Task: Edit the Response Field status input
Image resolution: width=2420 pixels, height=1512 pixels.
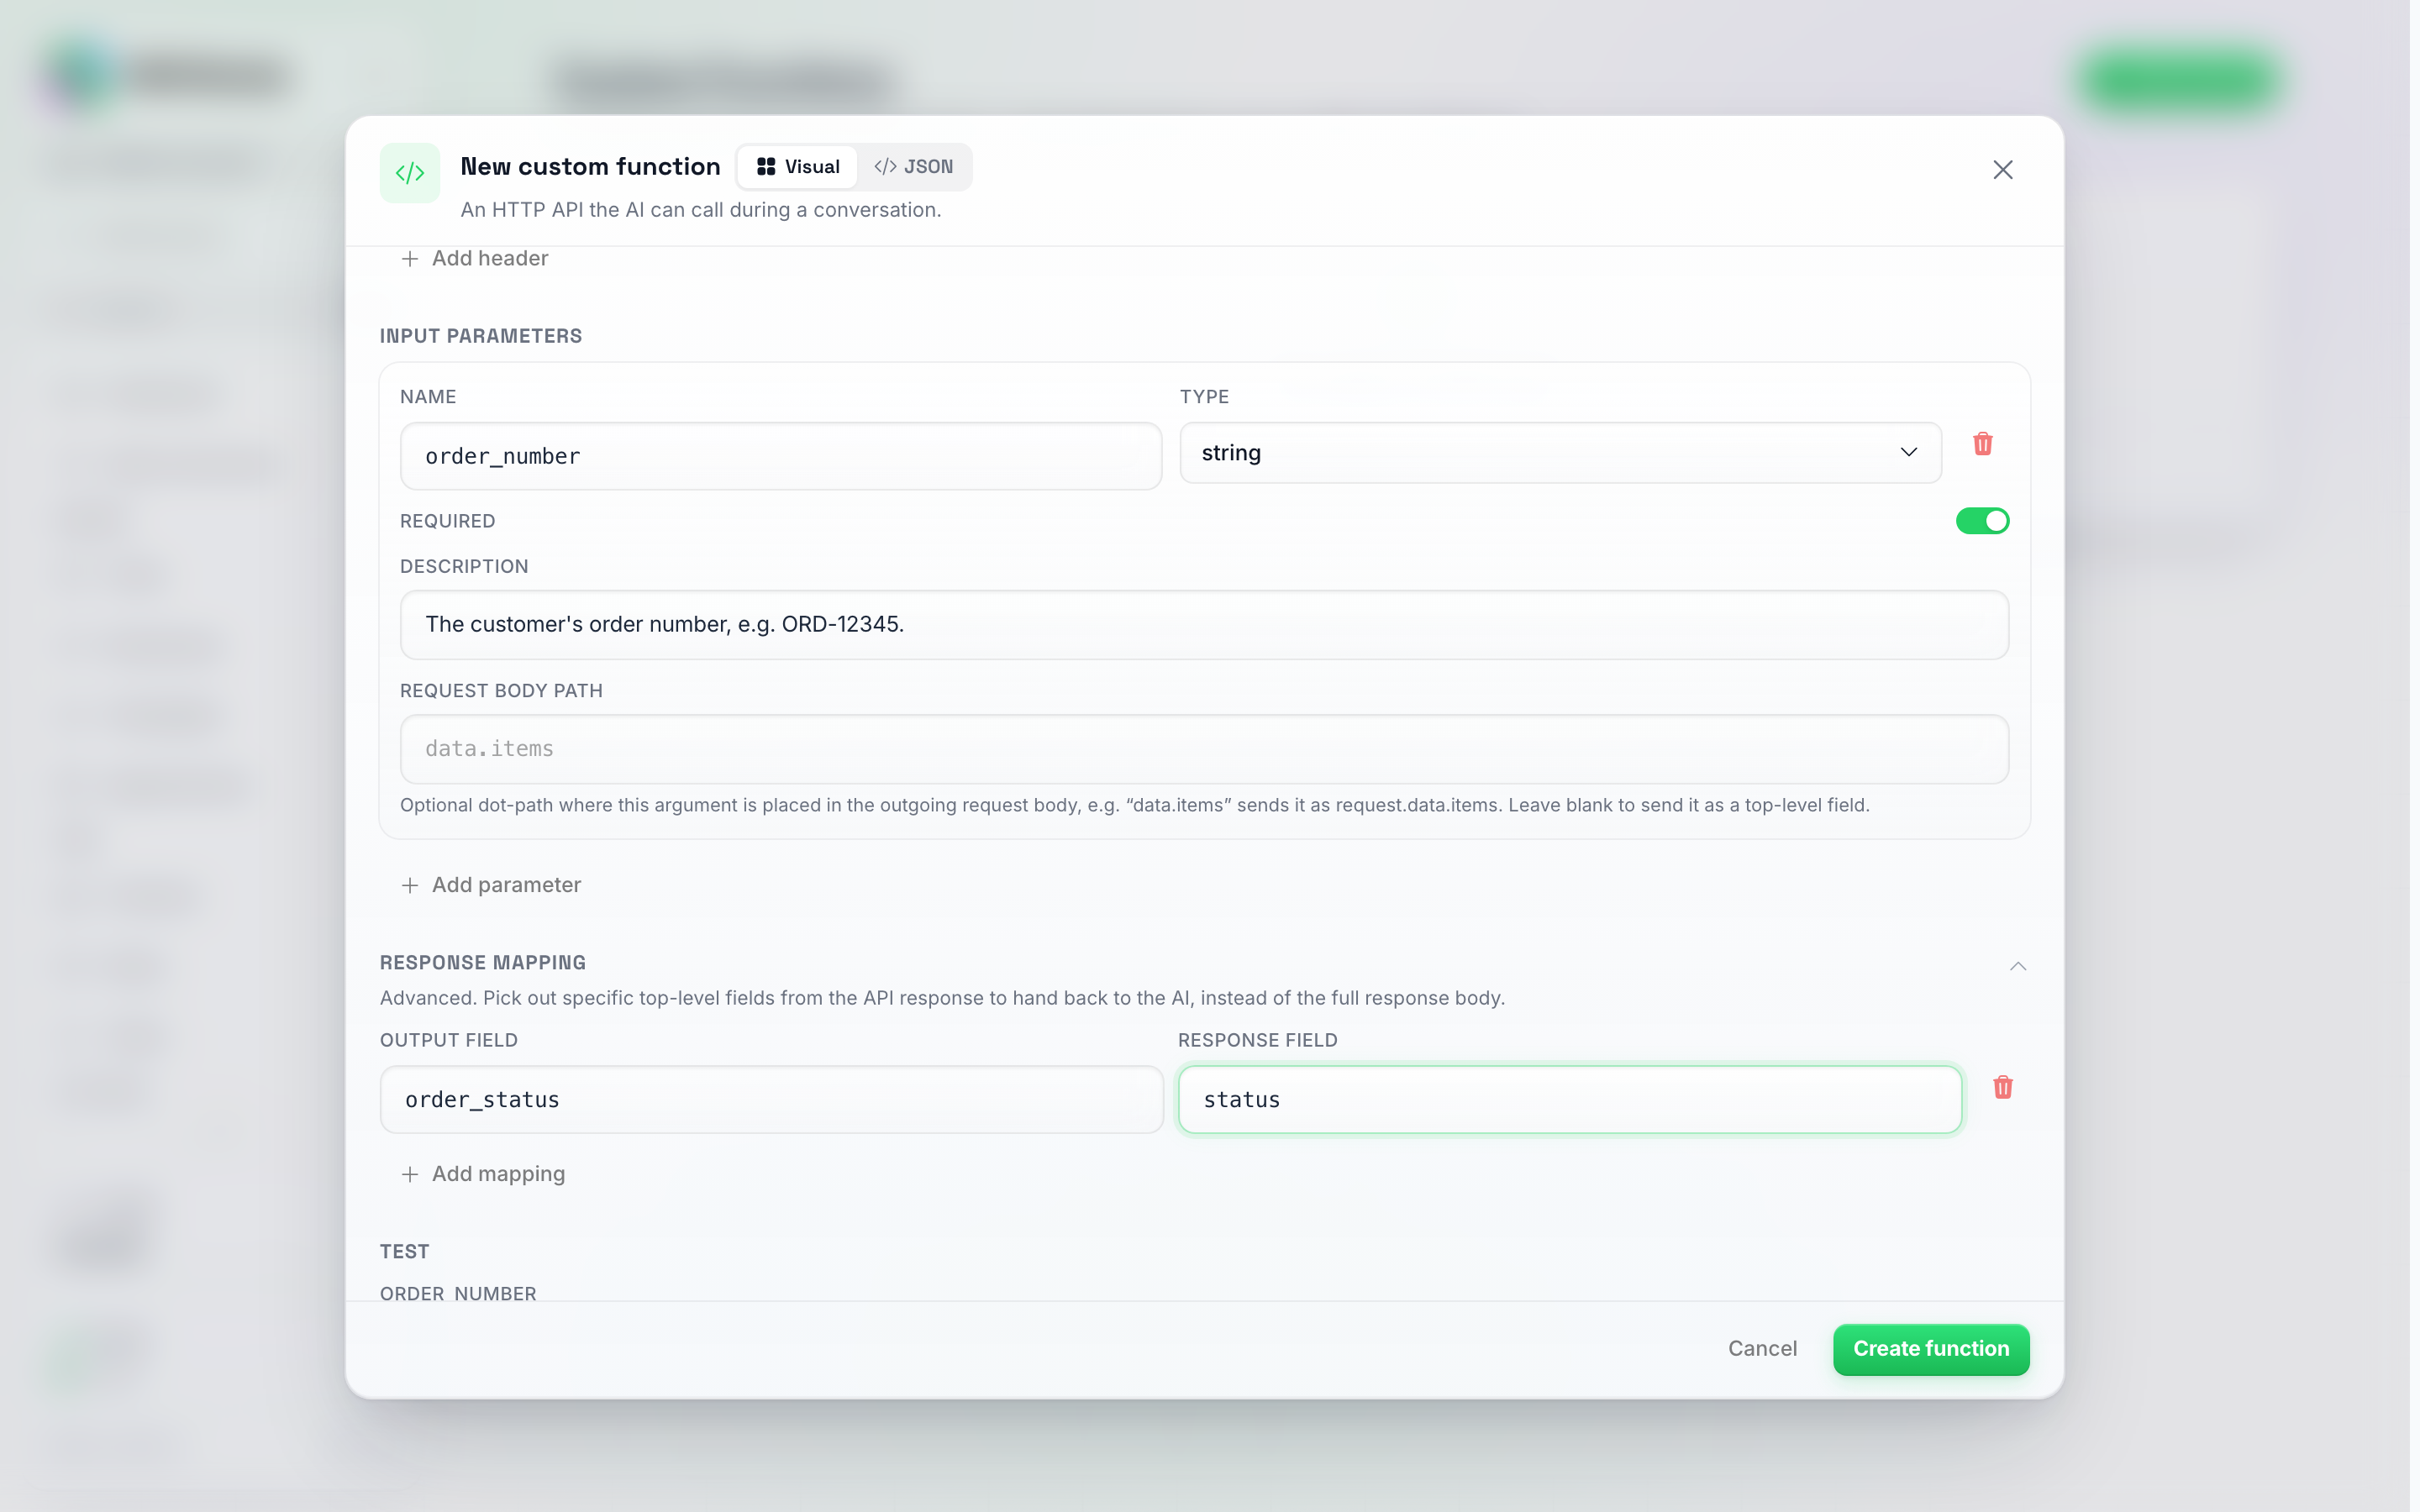Action: 1570,1100
